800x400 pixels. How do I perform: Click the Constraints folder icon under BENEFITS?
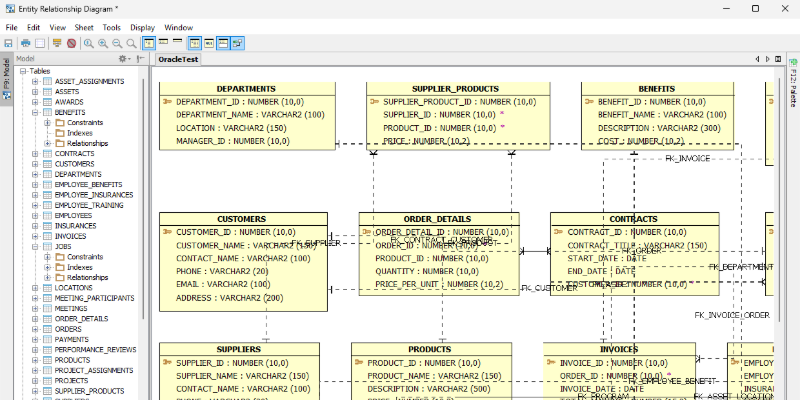coord(60,122)
